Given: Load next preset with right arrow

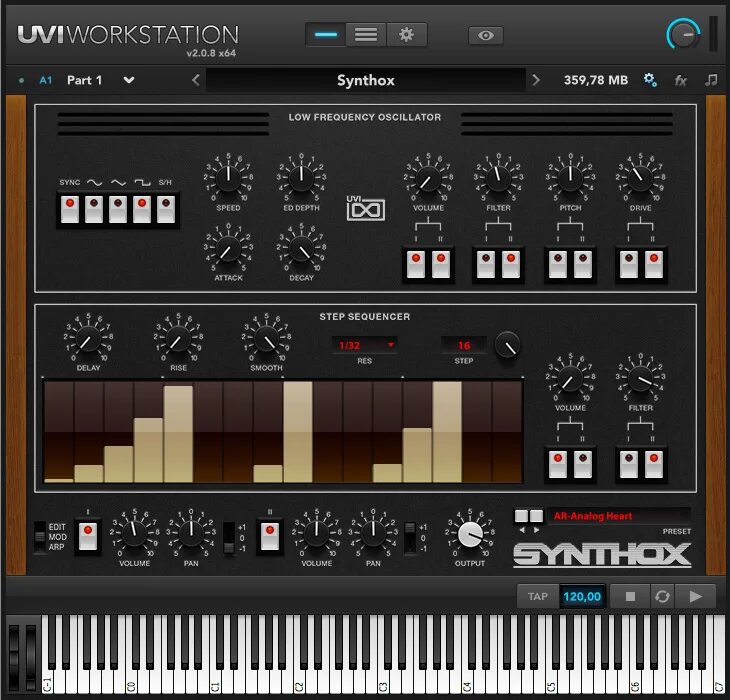Looking at the screenshot, I should coord(536,80).
